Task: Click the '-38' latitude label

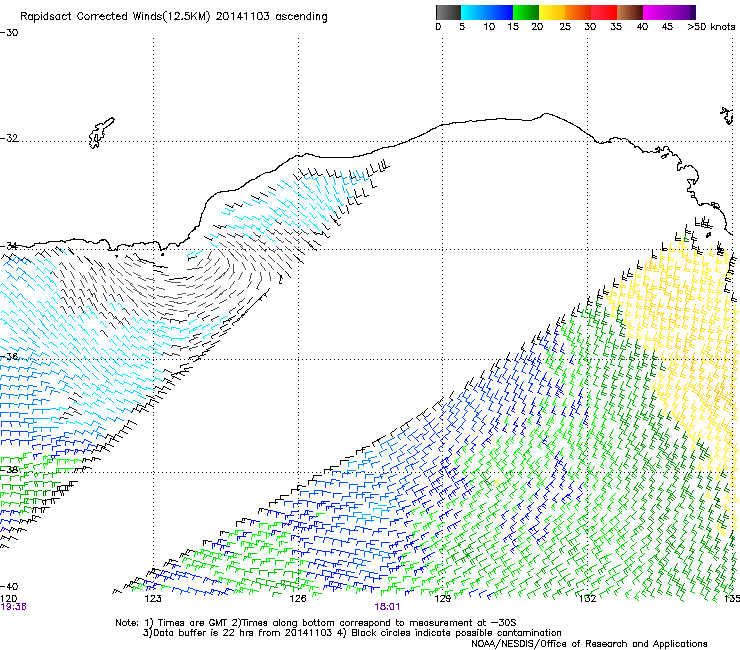Action: [9, 470]
